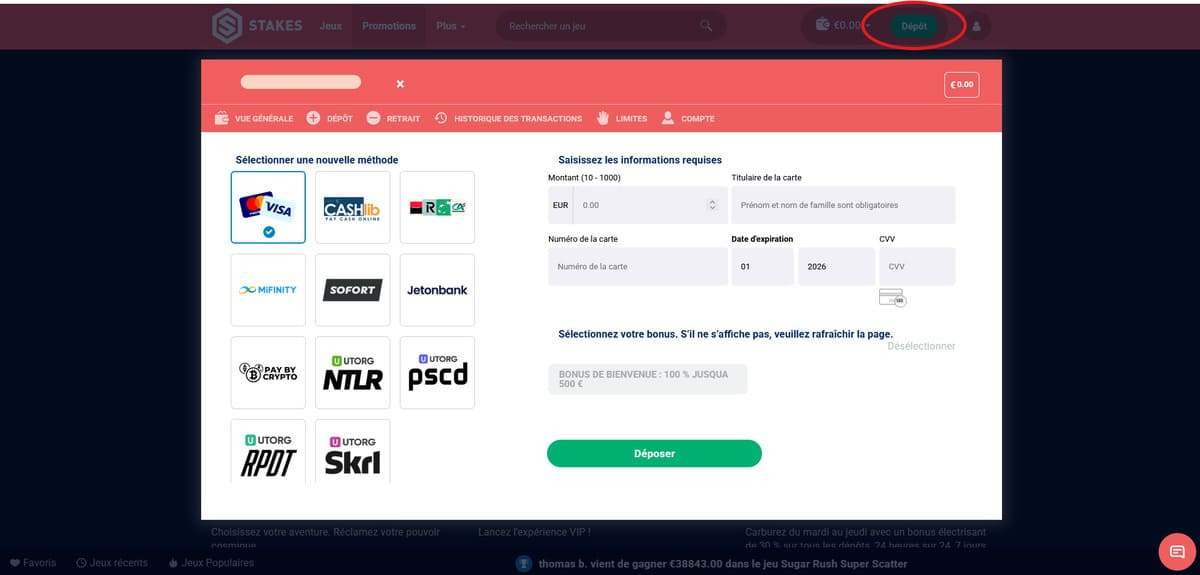Screen dimensions: 1200x575
Task: Select the CASHlib payment method
Action: [352, 207]
